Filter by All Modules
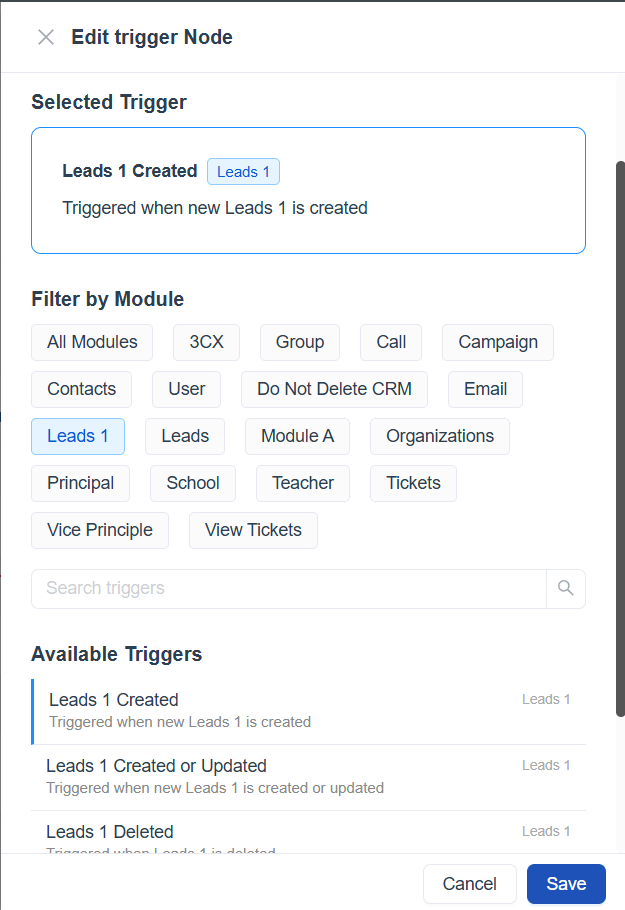The image size is (625, 910). point(92,342)
